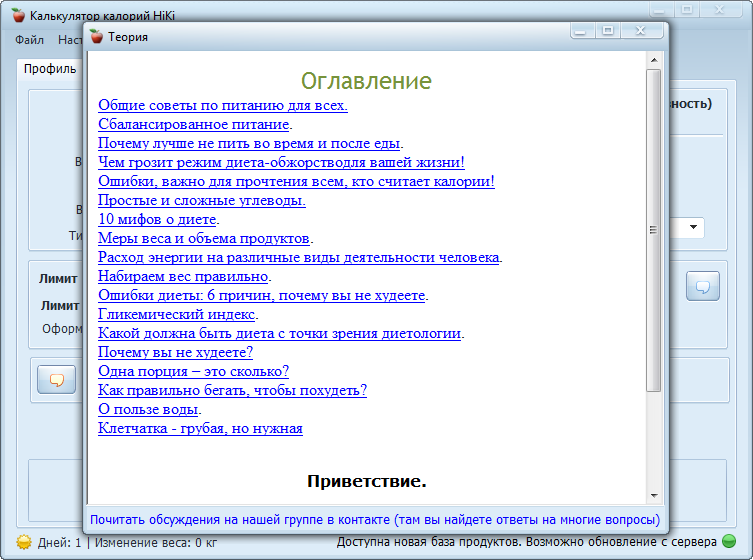
Task: Open link "Расход энергии на различные виды деятельности"
Action: tap(298, 257)
